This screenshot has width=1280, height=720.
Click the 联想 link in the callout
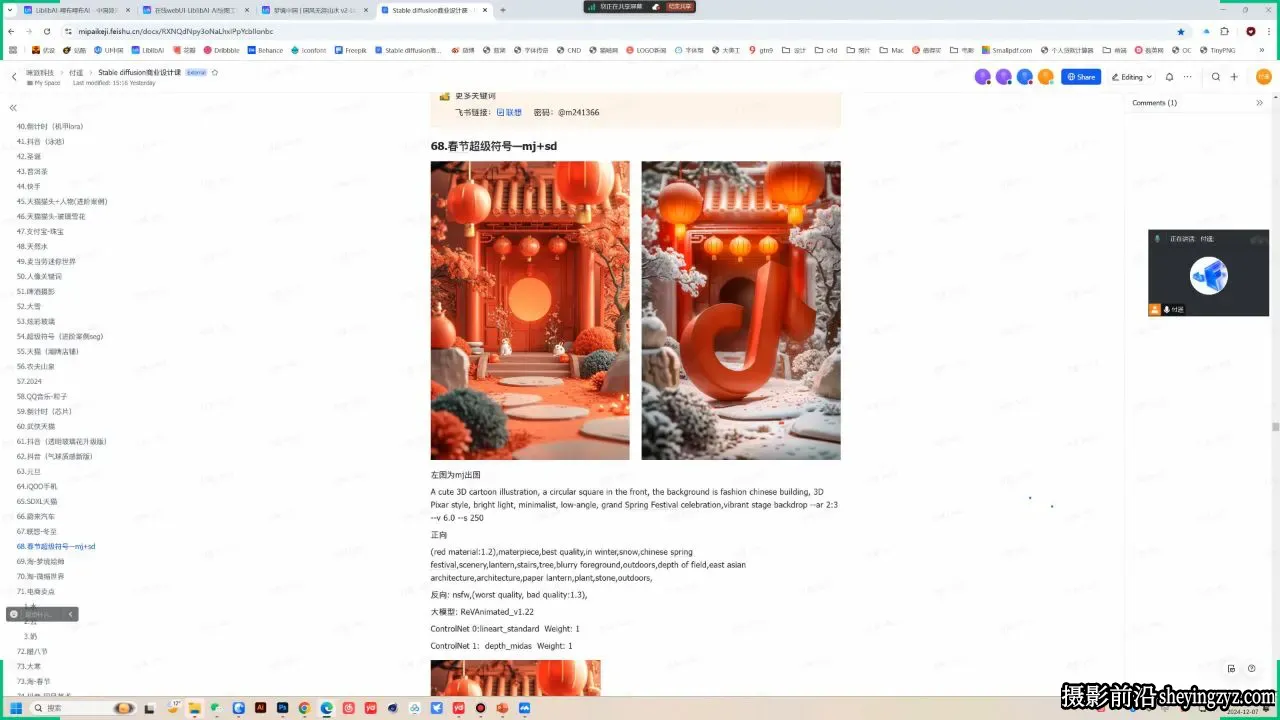(510, 113)
